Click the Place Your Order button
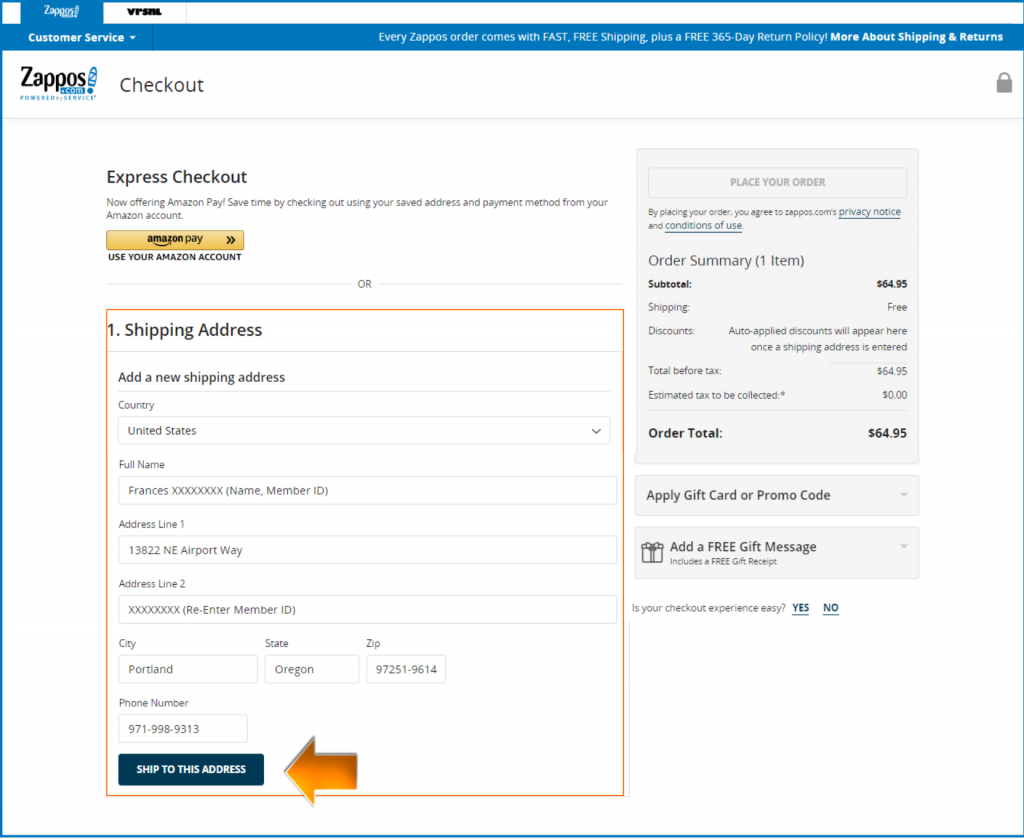 (777, 183)
